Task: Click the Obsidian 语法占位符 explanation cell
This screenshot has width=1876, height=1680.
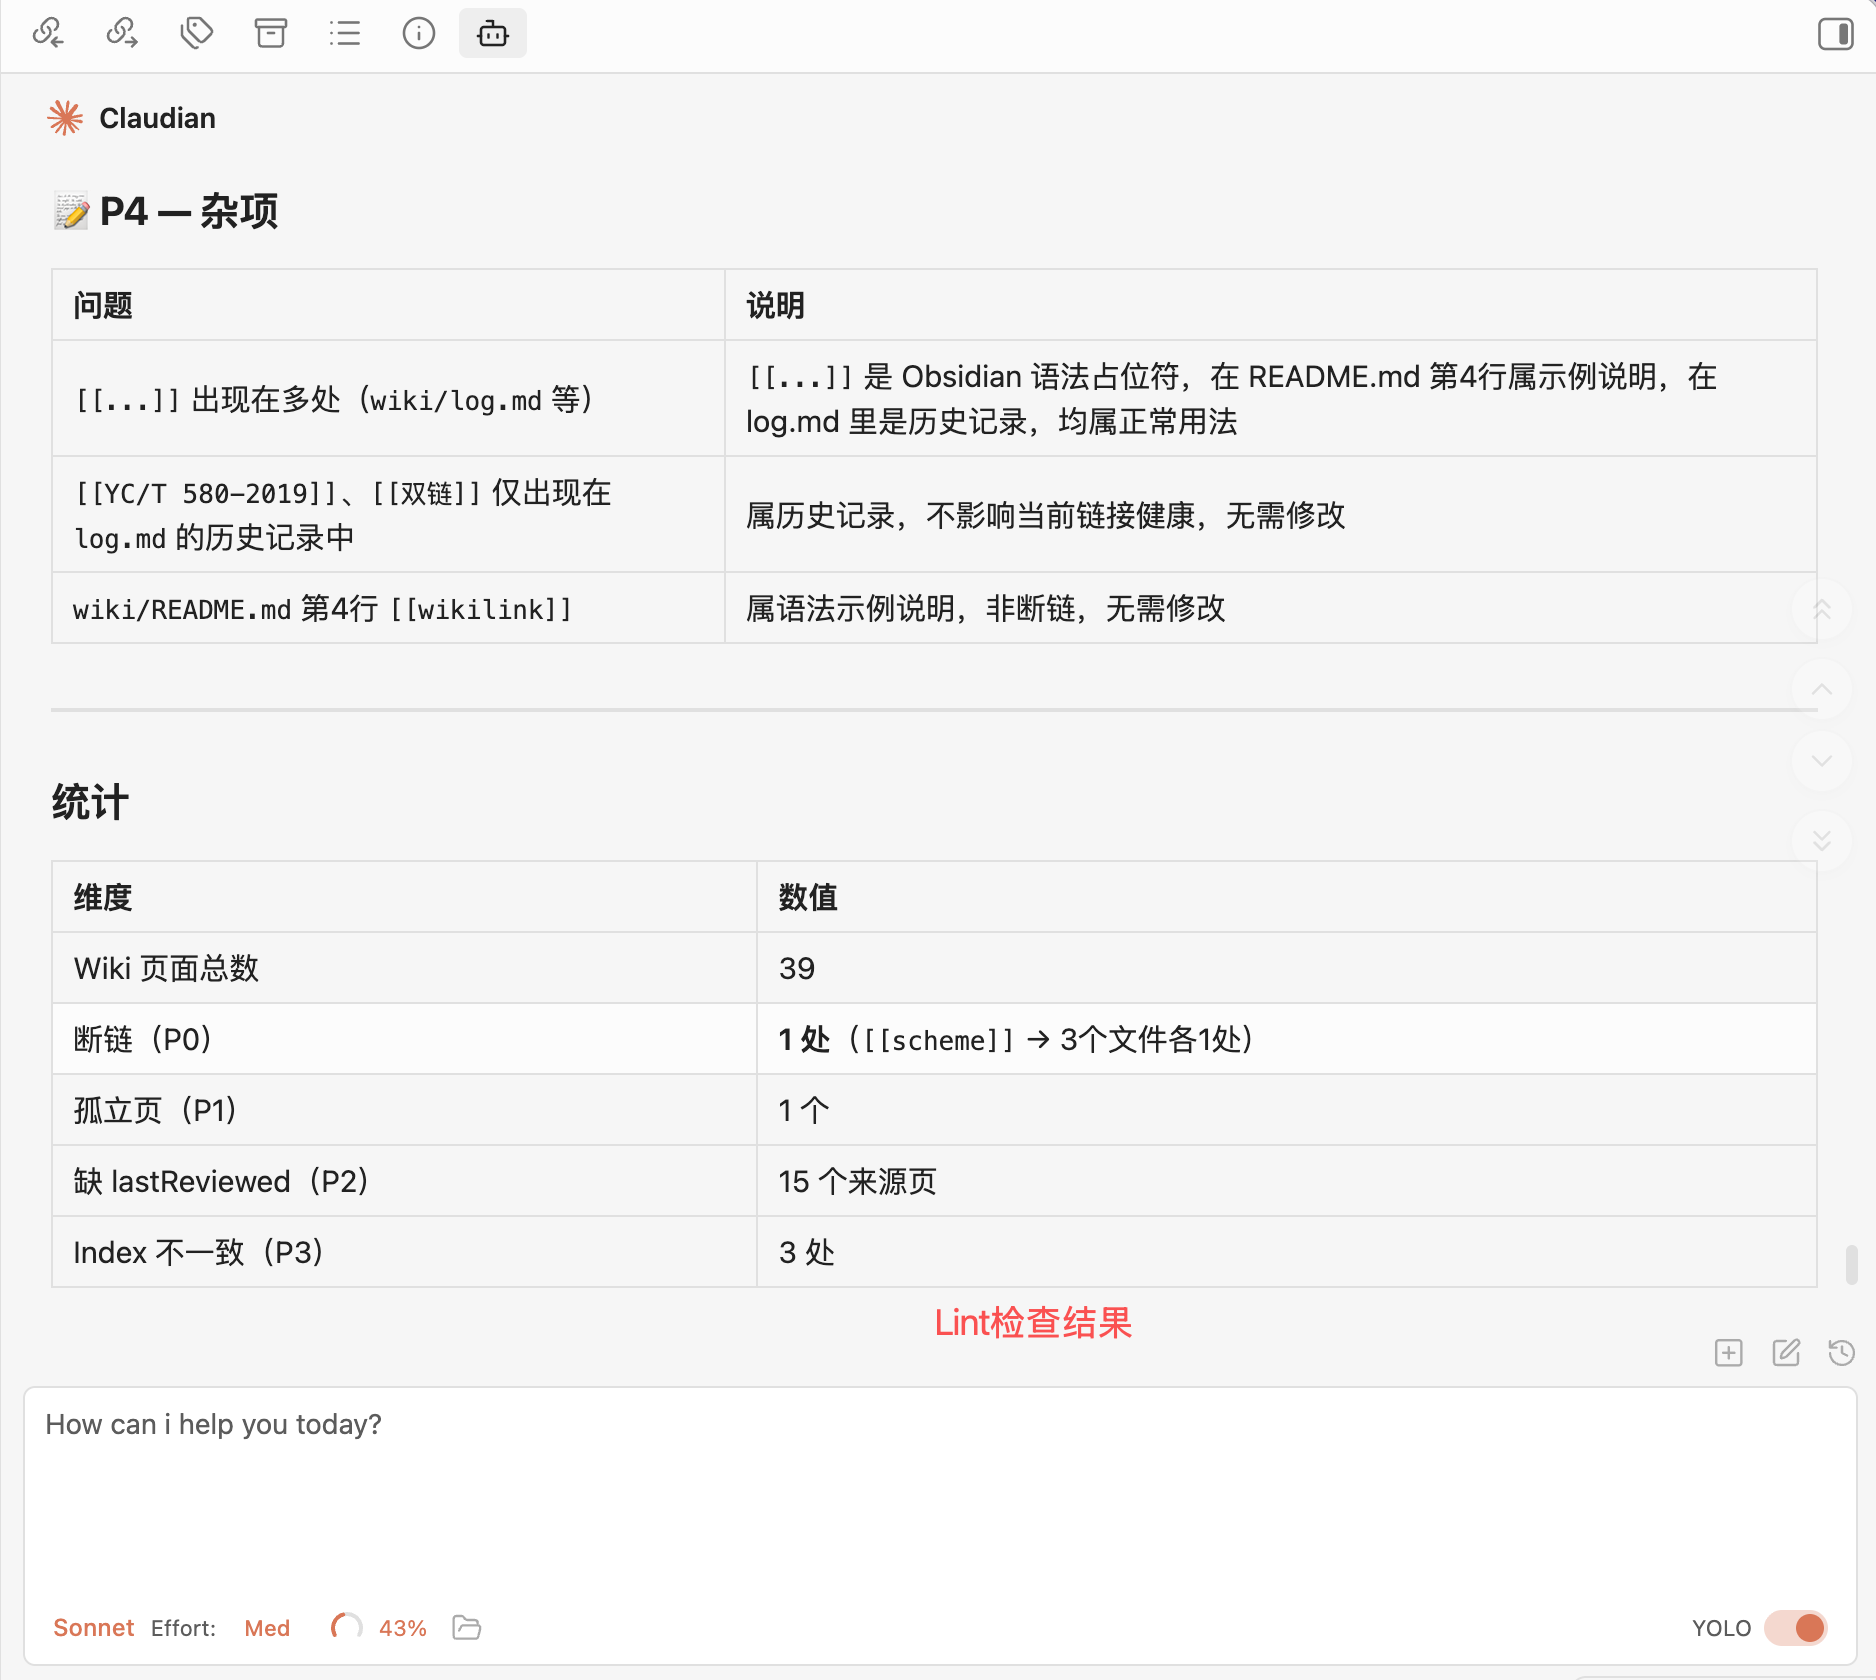Action: 1271,399
